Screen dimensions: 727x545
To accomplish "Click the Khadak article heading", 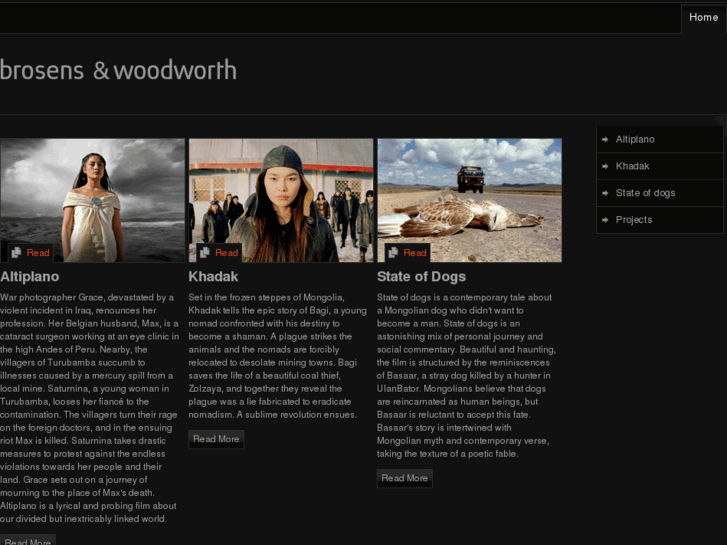I will point(213,277).
